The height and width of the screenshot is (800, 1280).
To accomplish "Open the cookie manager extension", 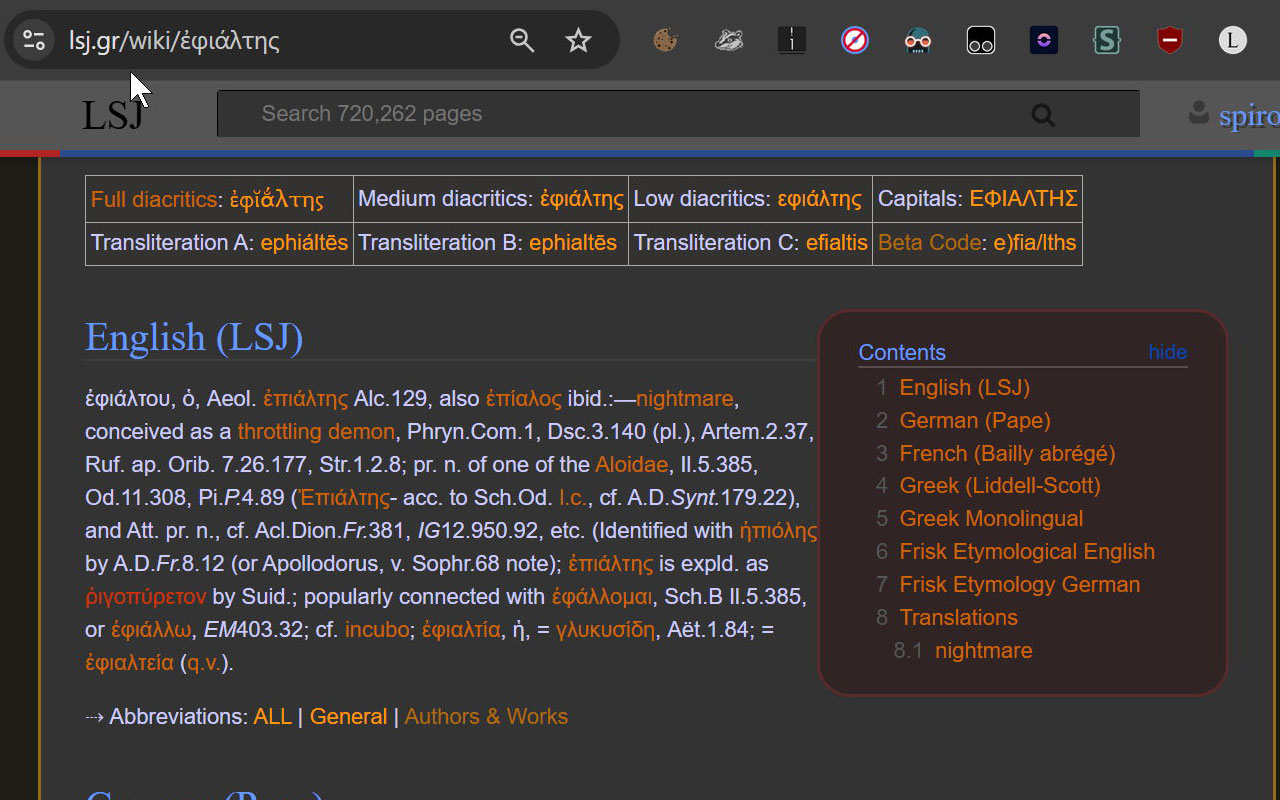I will tap(664, 40).
